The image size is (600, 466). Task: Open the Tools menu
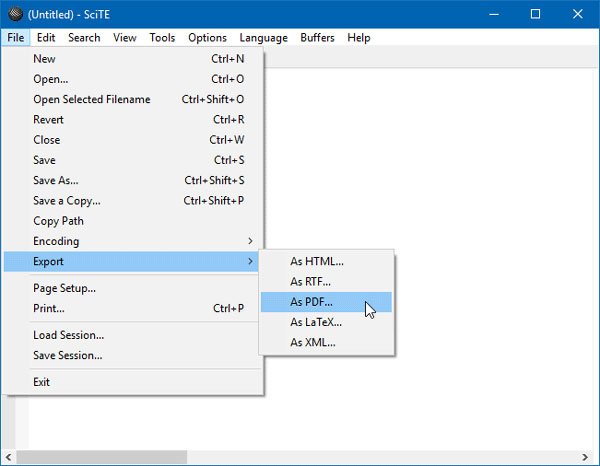(162, 37)
